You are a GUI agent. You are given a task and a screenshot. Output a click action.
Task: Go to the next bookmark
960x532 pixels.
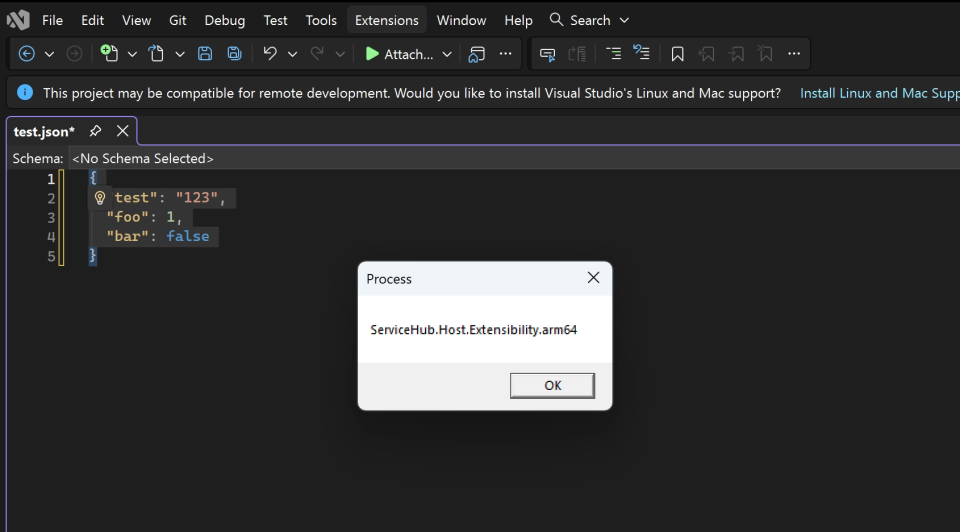(x=736, y=54)
